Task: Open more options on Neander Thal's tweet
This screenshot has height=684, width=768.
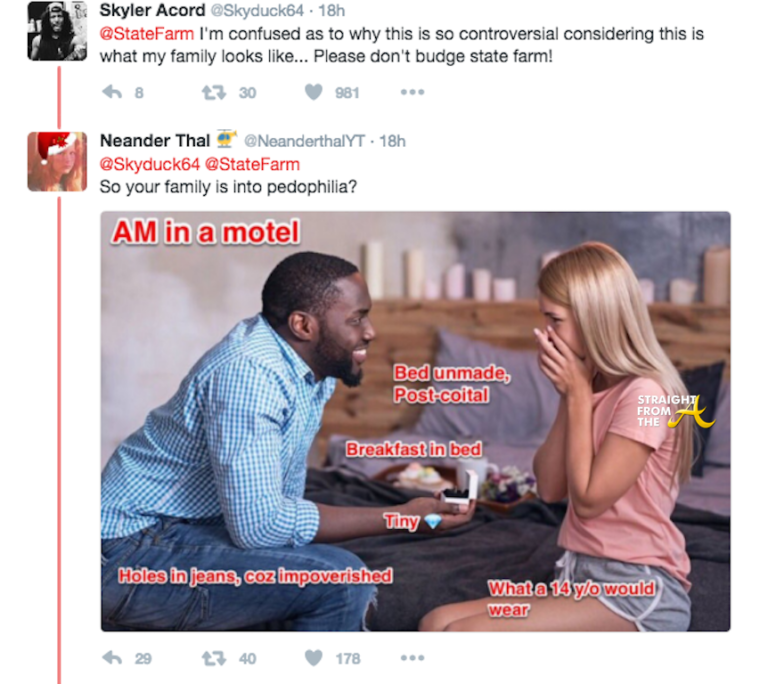Action: click(412, 658)
